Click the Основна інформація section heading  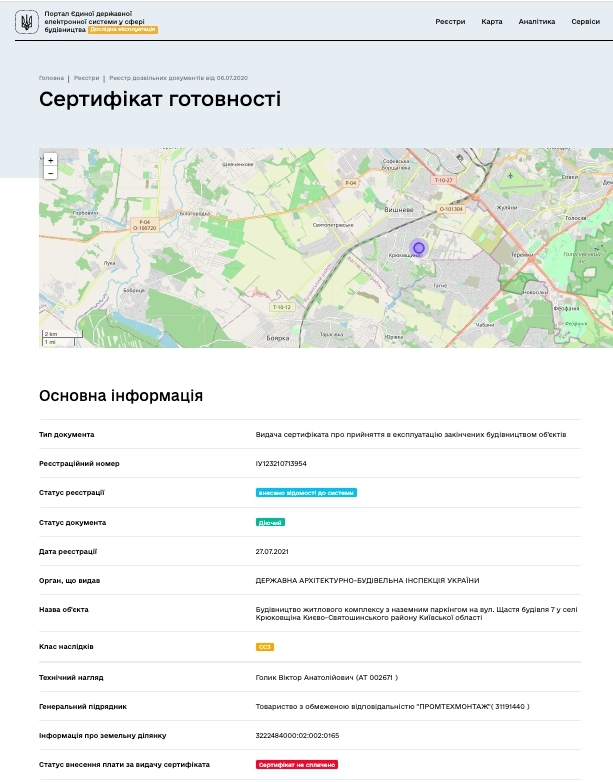click(121, 396)
